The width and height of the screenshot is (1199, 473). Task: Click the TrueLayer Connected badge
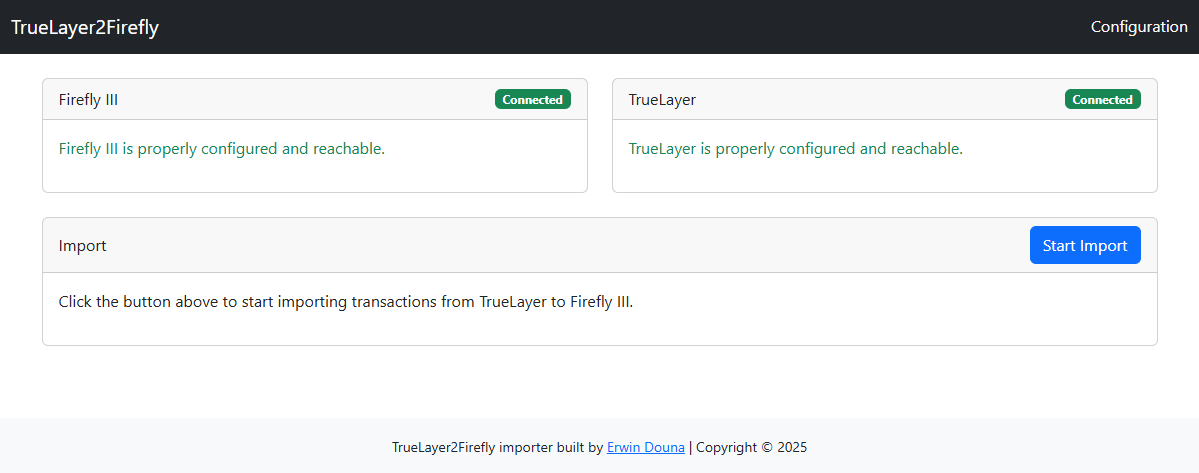tap(1103, 99)
